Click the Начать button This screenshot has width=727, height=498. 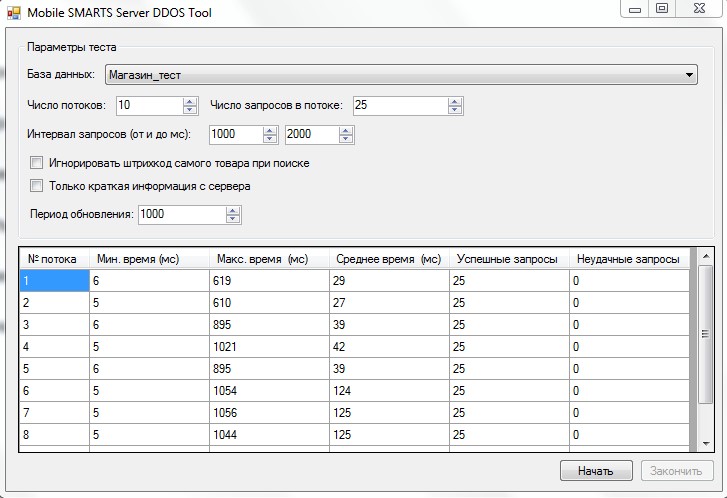point(596,471)
